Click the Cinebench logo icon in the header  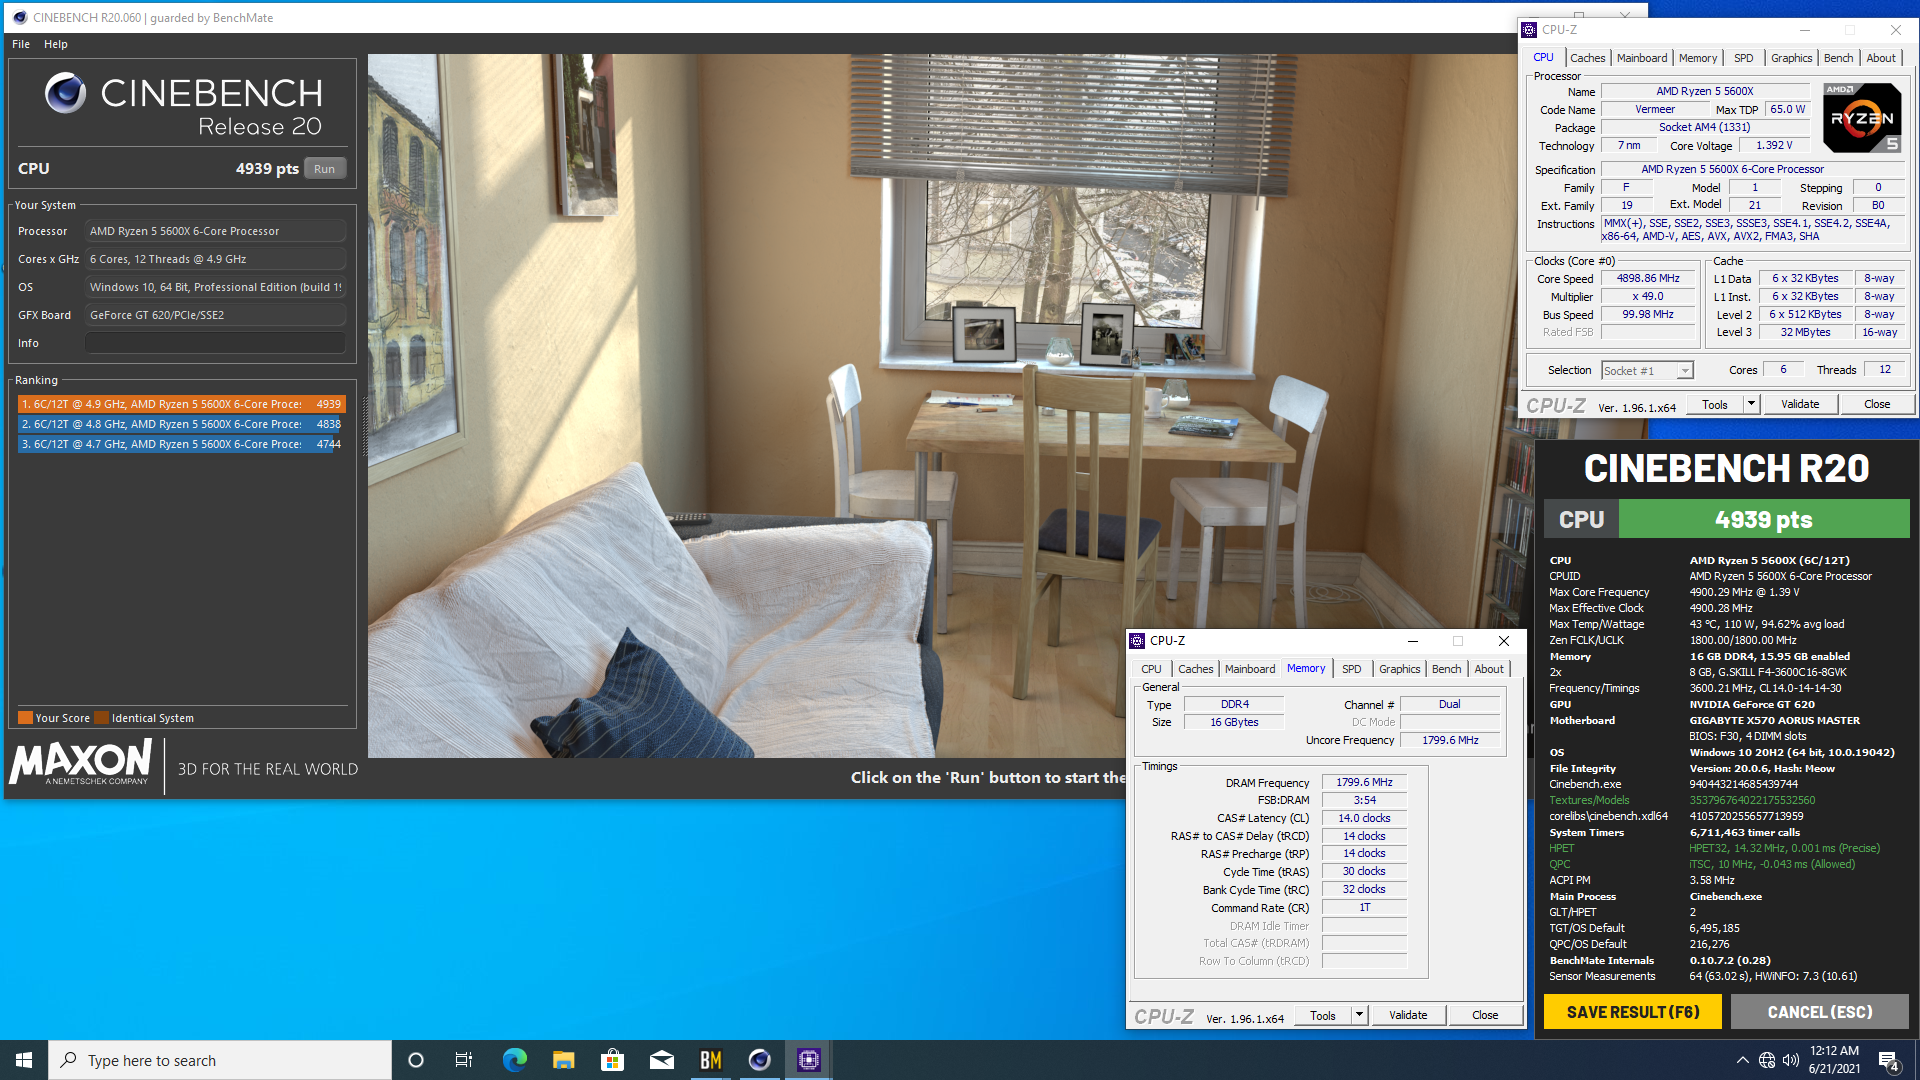pyautogui.click(x=65, y=93)
